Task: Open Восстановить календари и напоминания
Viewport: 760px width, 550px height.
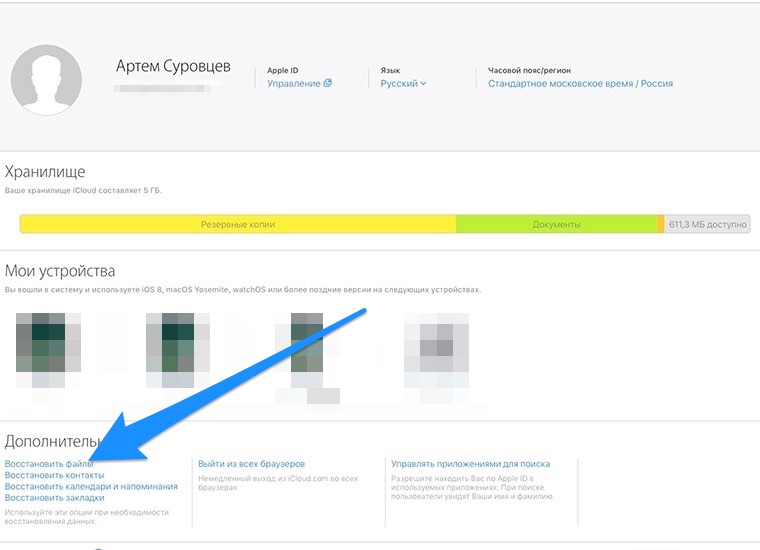Action: point(91,486)
